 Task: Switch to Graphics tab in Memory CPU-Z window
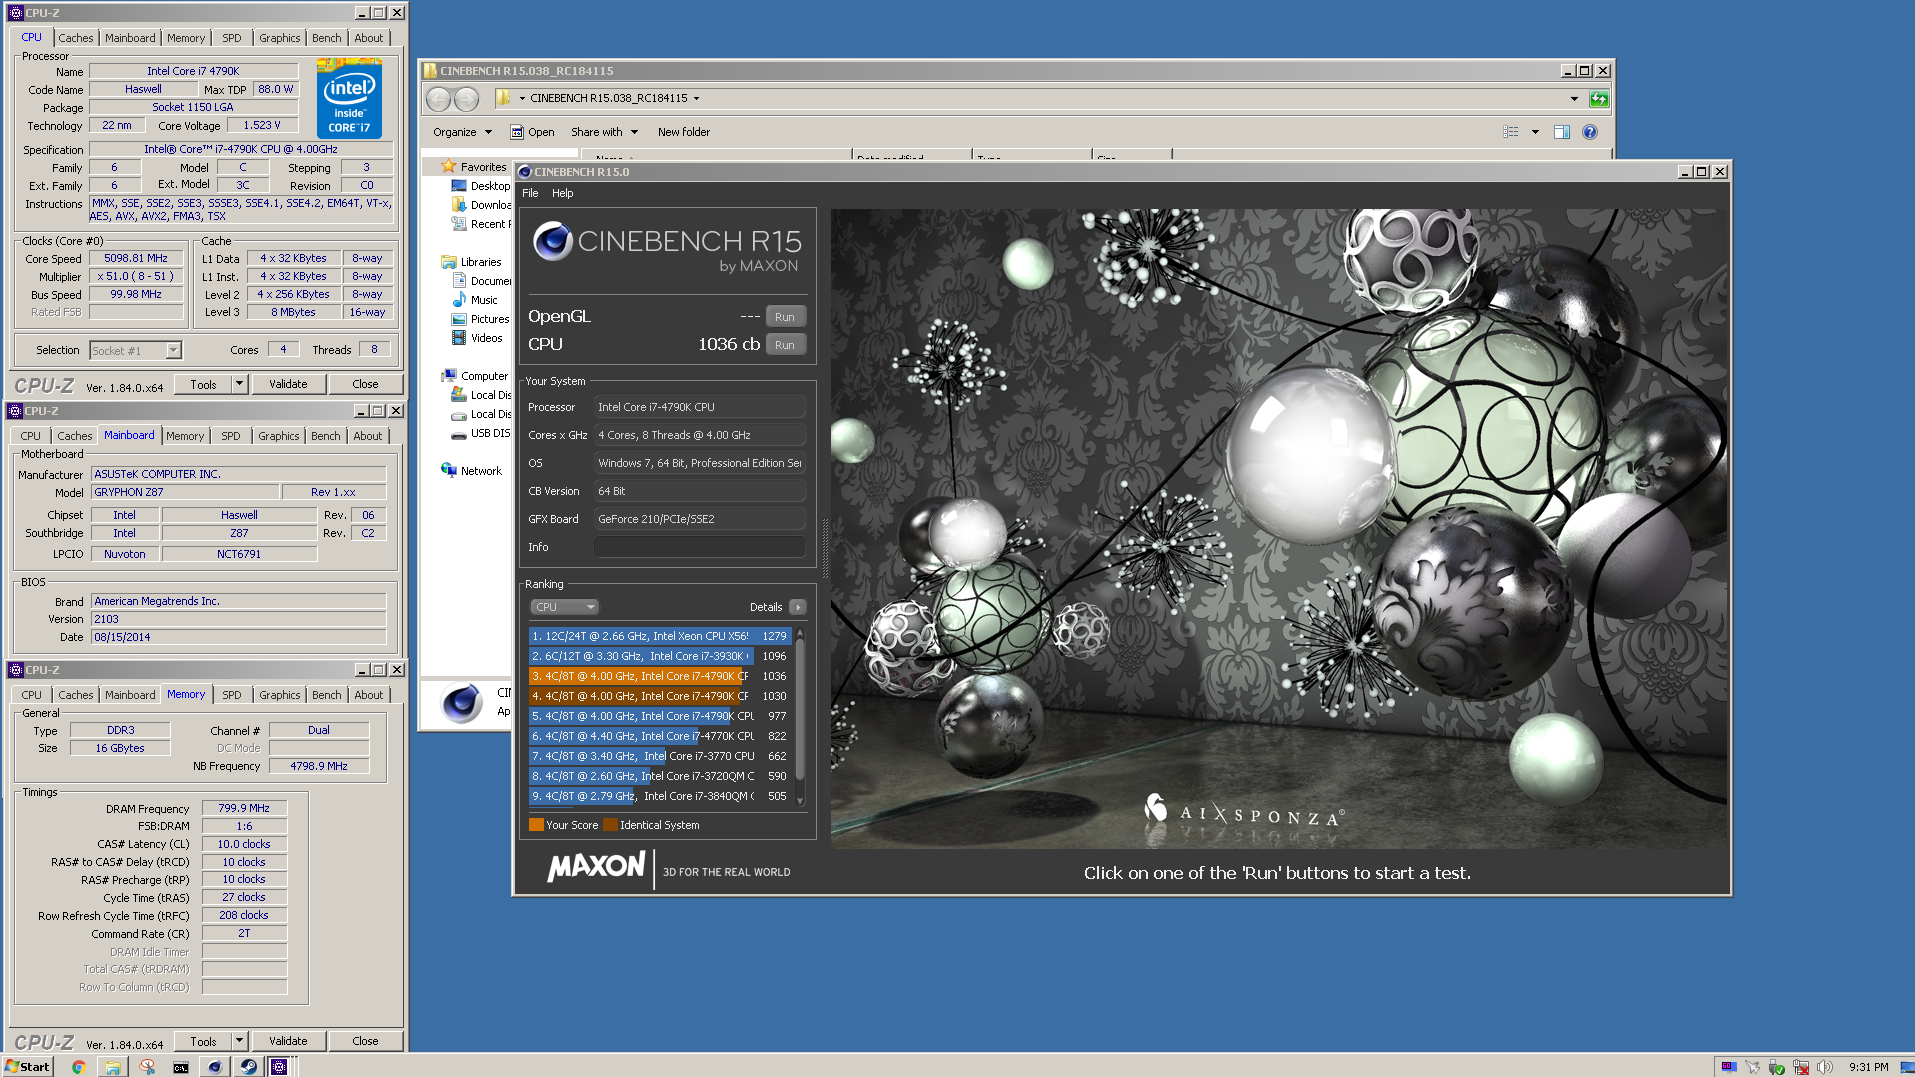[x=280, y=695]
